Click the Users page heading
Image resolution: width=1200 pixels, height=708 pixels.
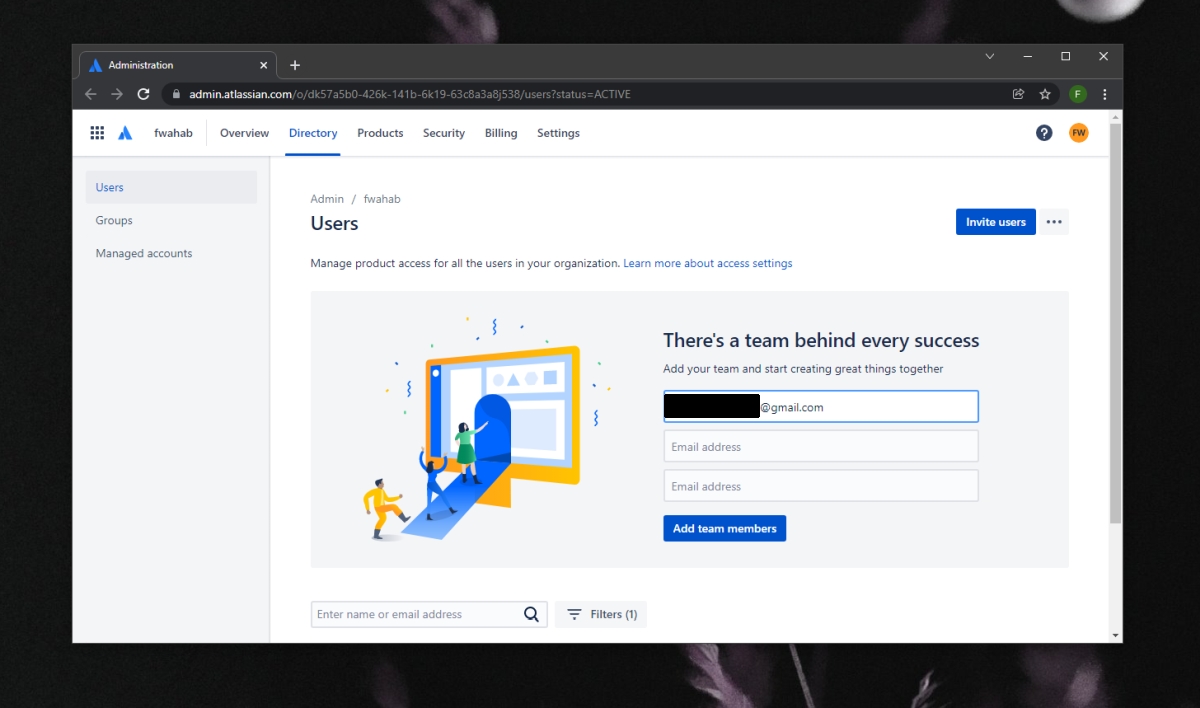click(334, 224)
